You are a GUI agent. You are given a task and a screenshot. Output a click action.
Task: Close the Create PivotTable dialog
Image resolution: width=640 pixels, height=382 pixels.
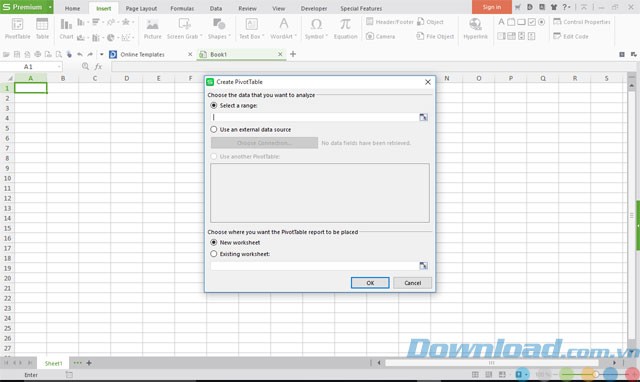coord(428,82)
